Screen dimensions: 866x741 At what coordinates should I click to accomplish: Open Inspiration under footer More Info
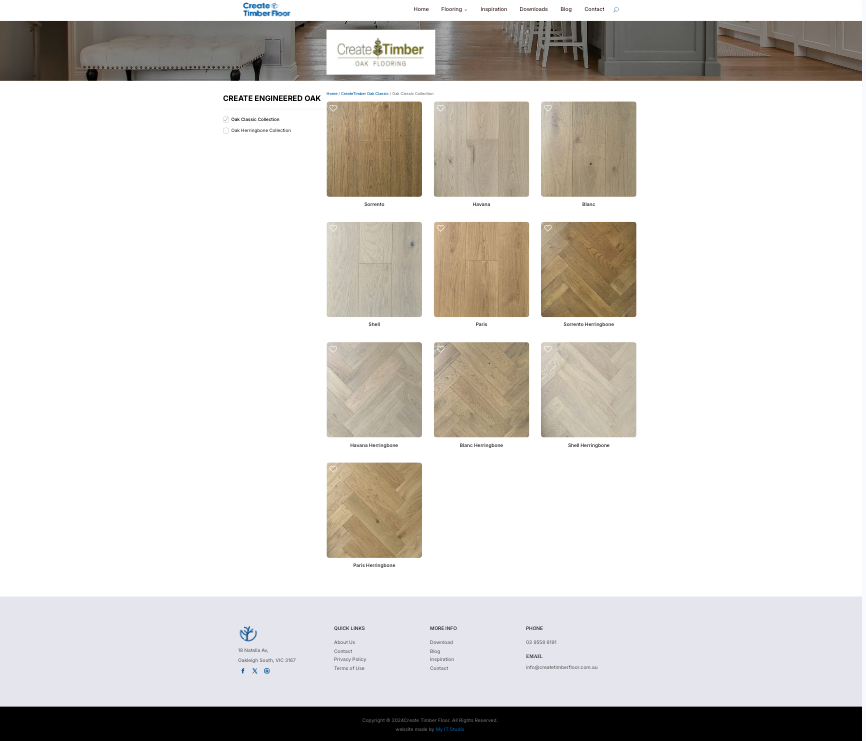(x=442, y=659)
